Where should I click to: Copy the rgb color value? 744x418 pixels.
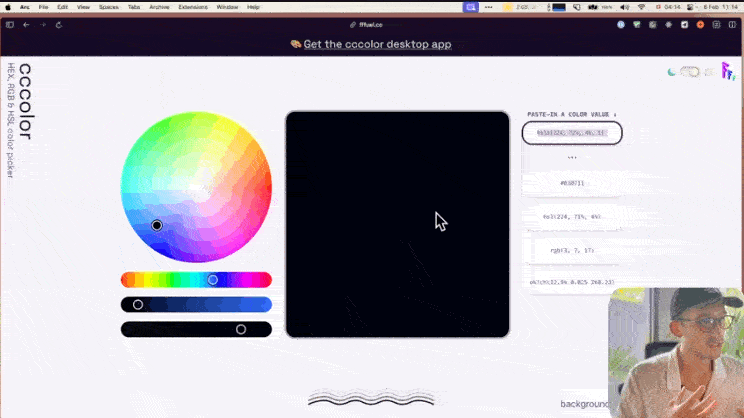coord(573,249)
